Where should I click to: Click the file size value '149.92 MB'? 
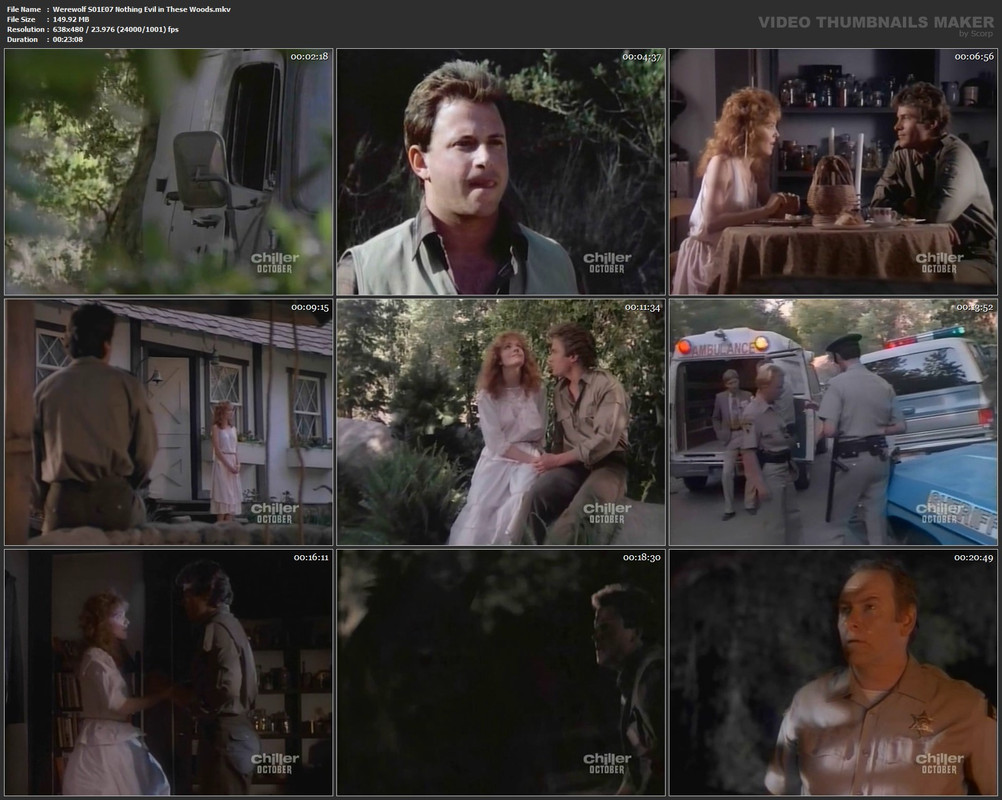[71, 19]
